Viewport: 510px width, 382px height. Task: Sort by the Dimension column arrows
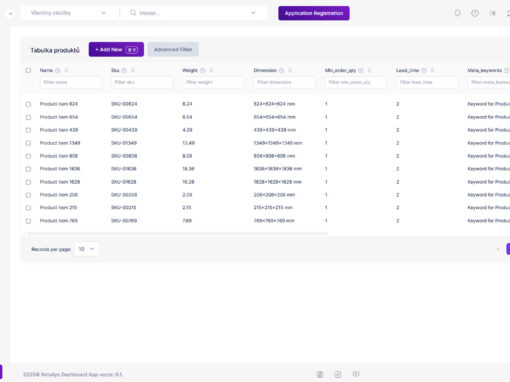(x=290, y=70)
